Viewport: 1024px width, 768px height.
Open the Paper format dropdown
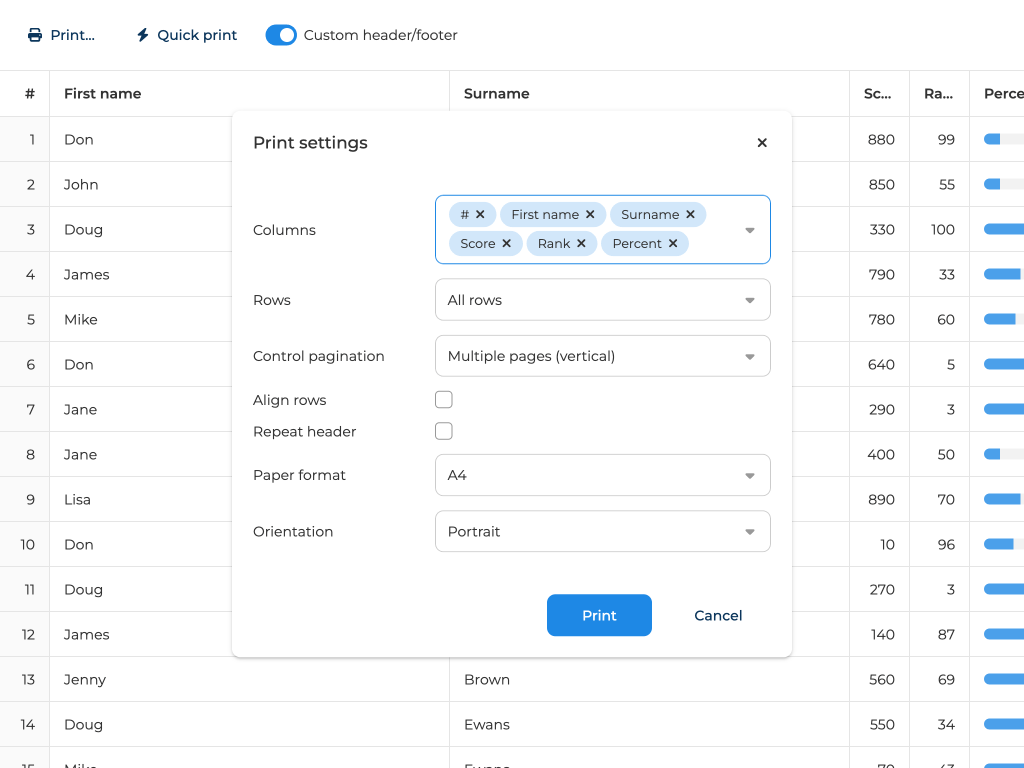coord(602,475)
